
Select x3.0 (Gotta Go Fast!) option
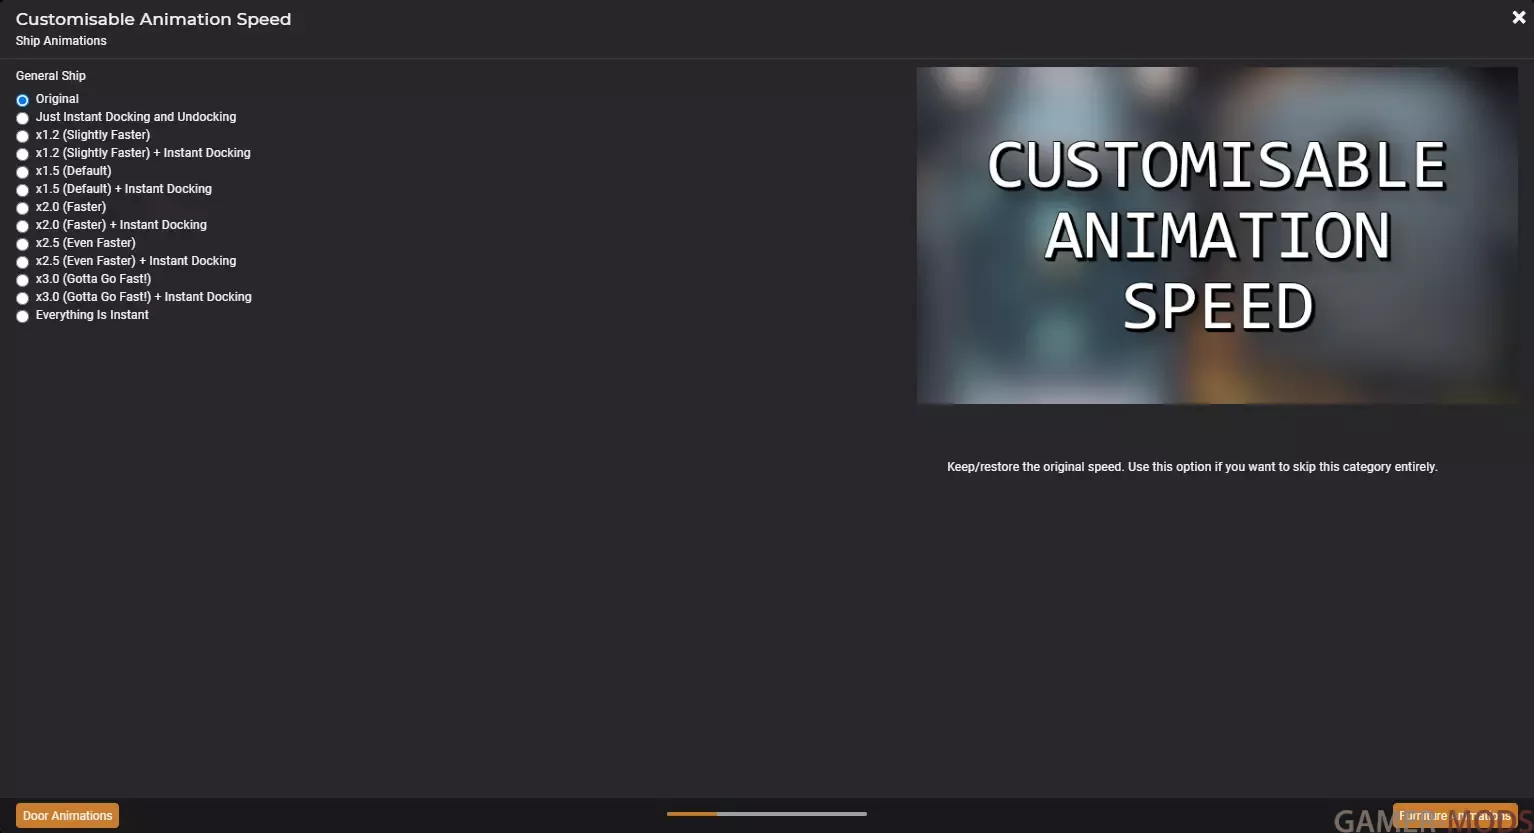click(22, 280)
